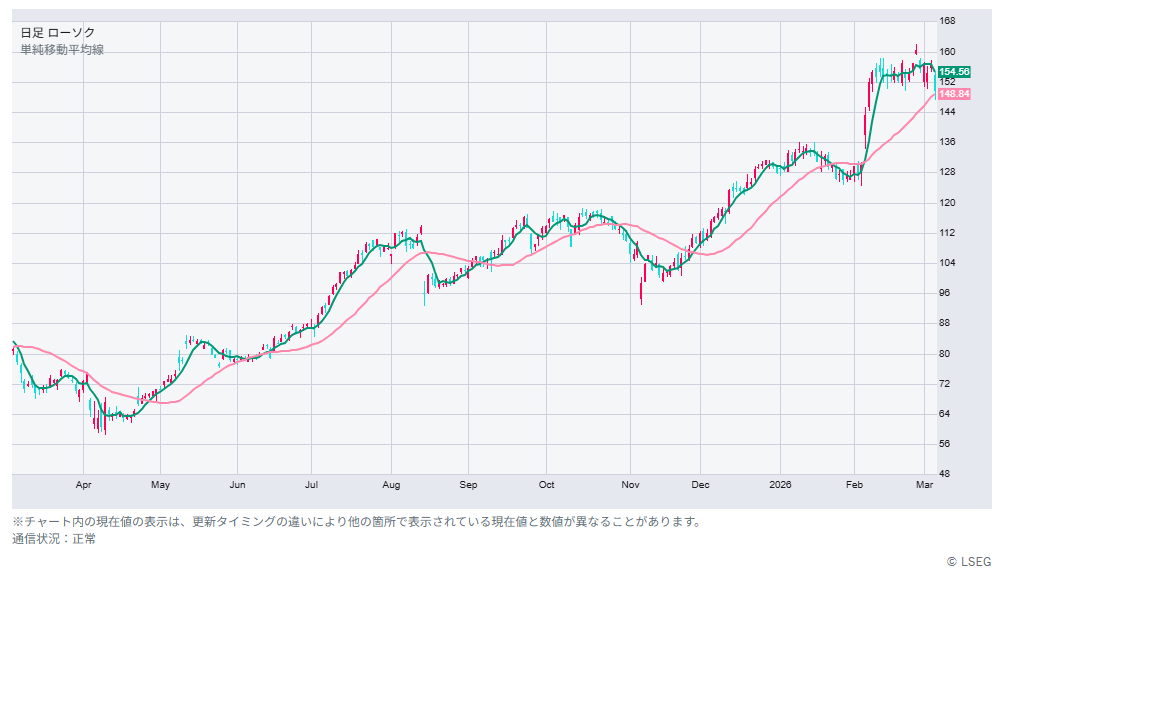This screenshot has height=720, width=1152.
Task: Select the 単純移動平均線 legend label
Action: (x=62, y=50)
